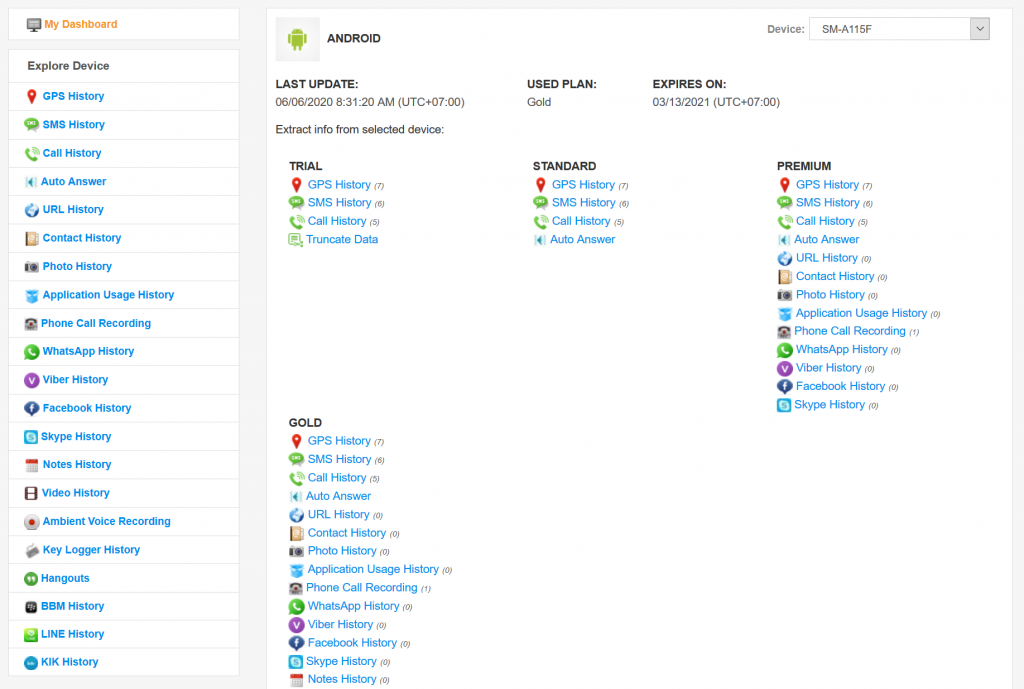Click the Video History film icon
1024x689 pixels.
coord(31,494)
